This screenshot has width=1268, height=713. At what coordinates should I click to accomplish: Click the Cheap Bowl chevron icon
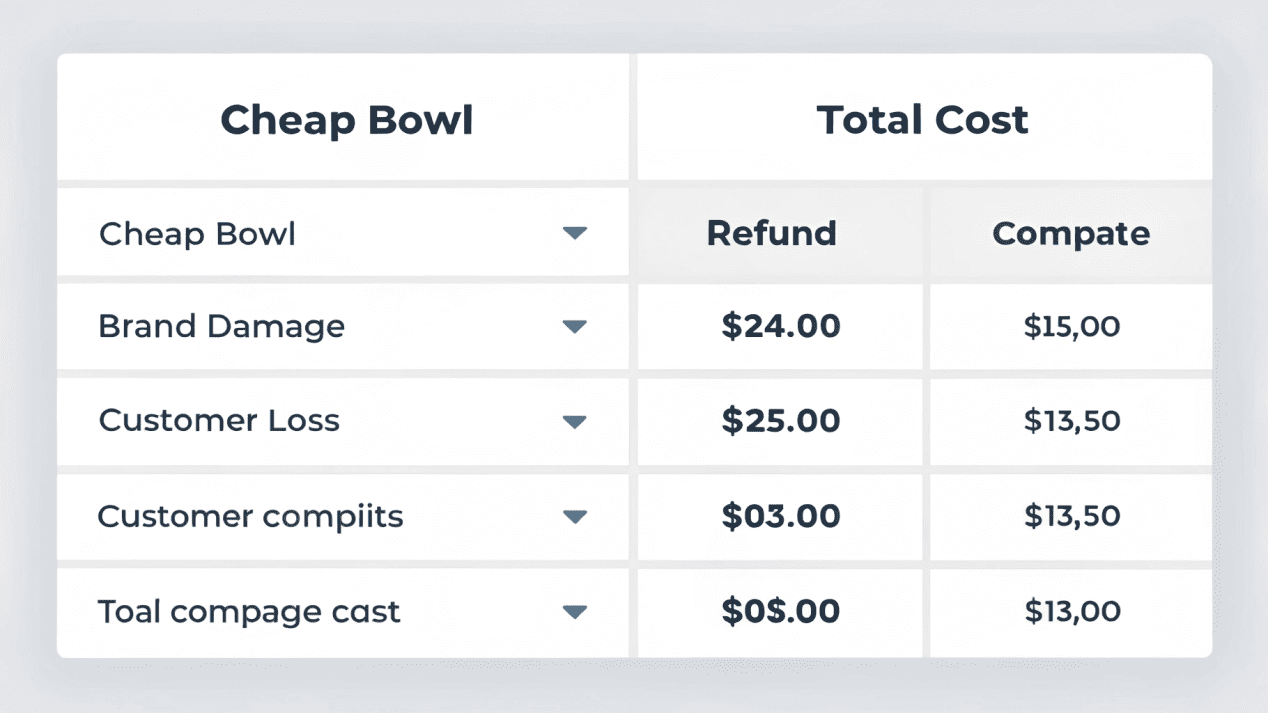click(x=575, y=233)
